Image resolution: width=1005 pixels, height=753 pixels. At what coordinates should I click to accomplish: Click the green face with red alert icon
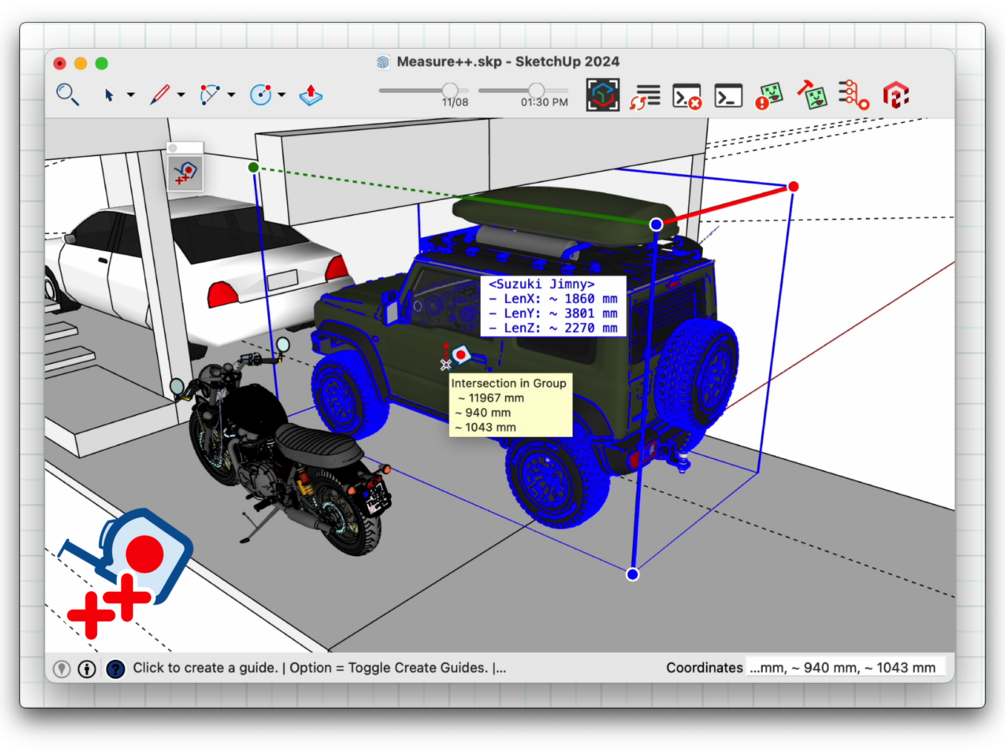(x=769, y=95)
